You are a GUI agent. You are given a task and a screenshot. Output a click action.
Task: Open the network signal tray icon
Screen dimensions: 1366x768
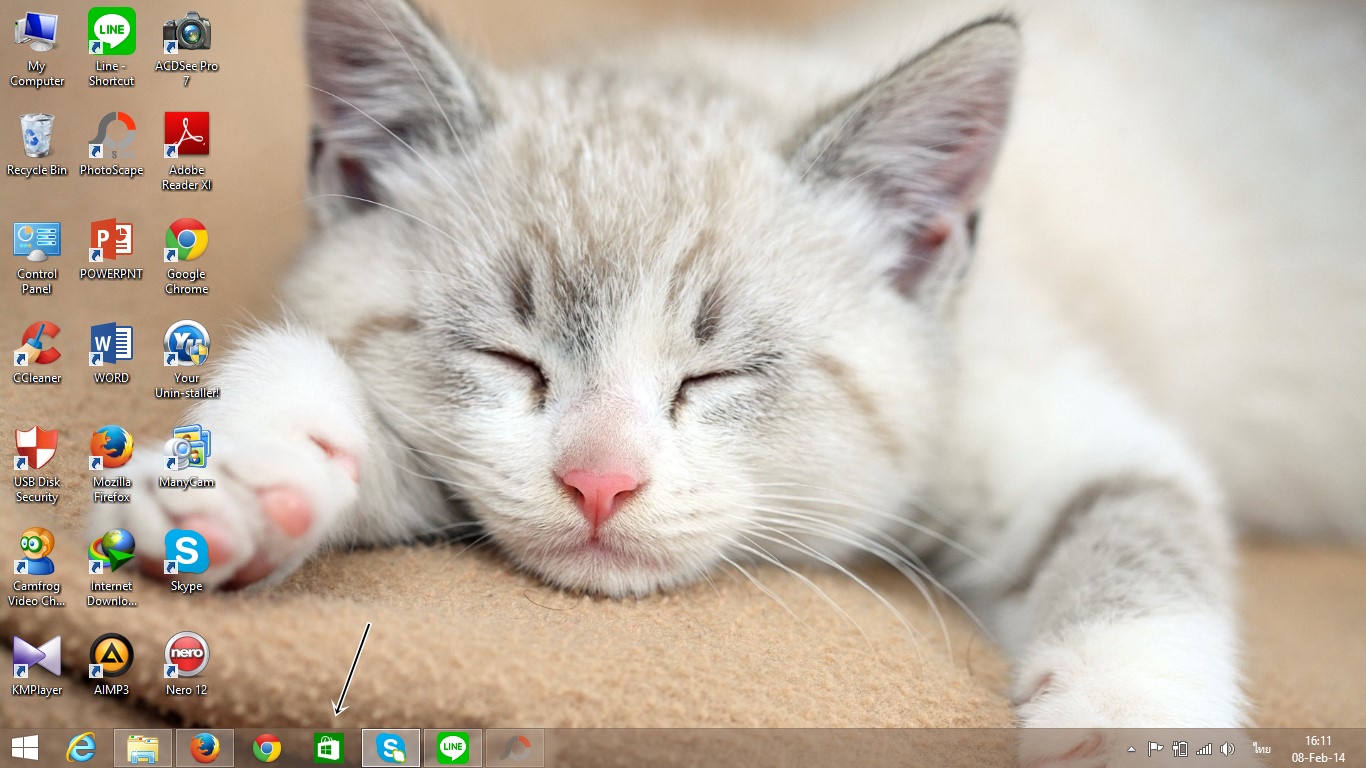pos(1204,748)
